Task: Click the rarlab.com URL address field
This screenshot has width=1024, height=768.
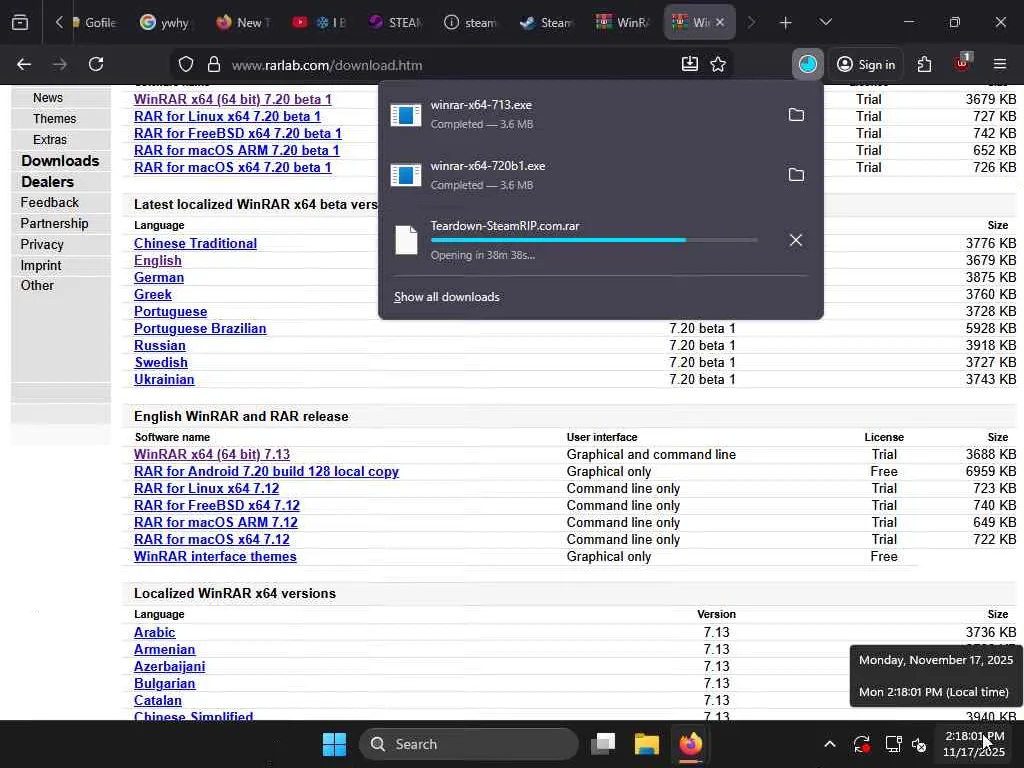Action: (x=451, y=65)
